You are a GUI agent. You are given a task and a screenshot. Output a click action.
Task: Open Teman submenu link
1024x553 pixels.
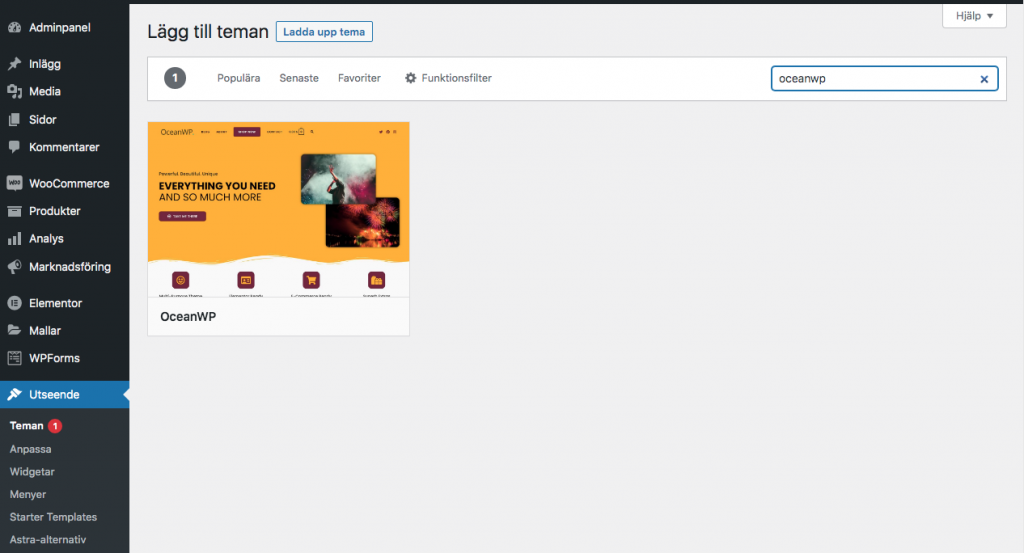tap(27, 426)
